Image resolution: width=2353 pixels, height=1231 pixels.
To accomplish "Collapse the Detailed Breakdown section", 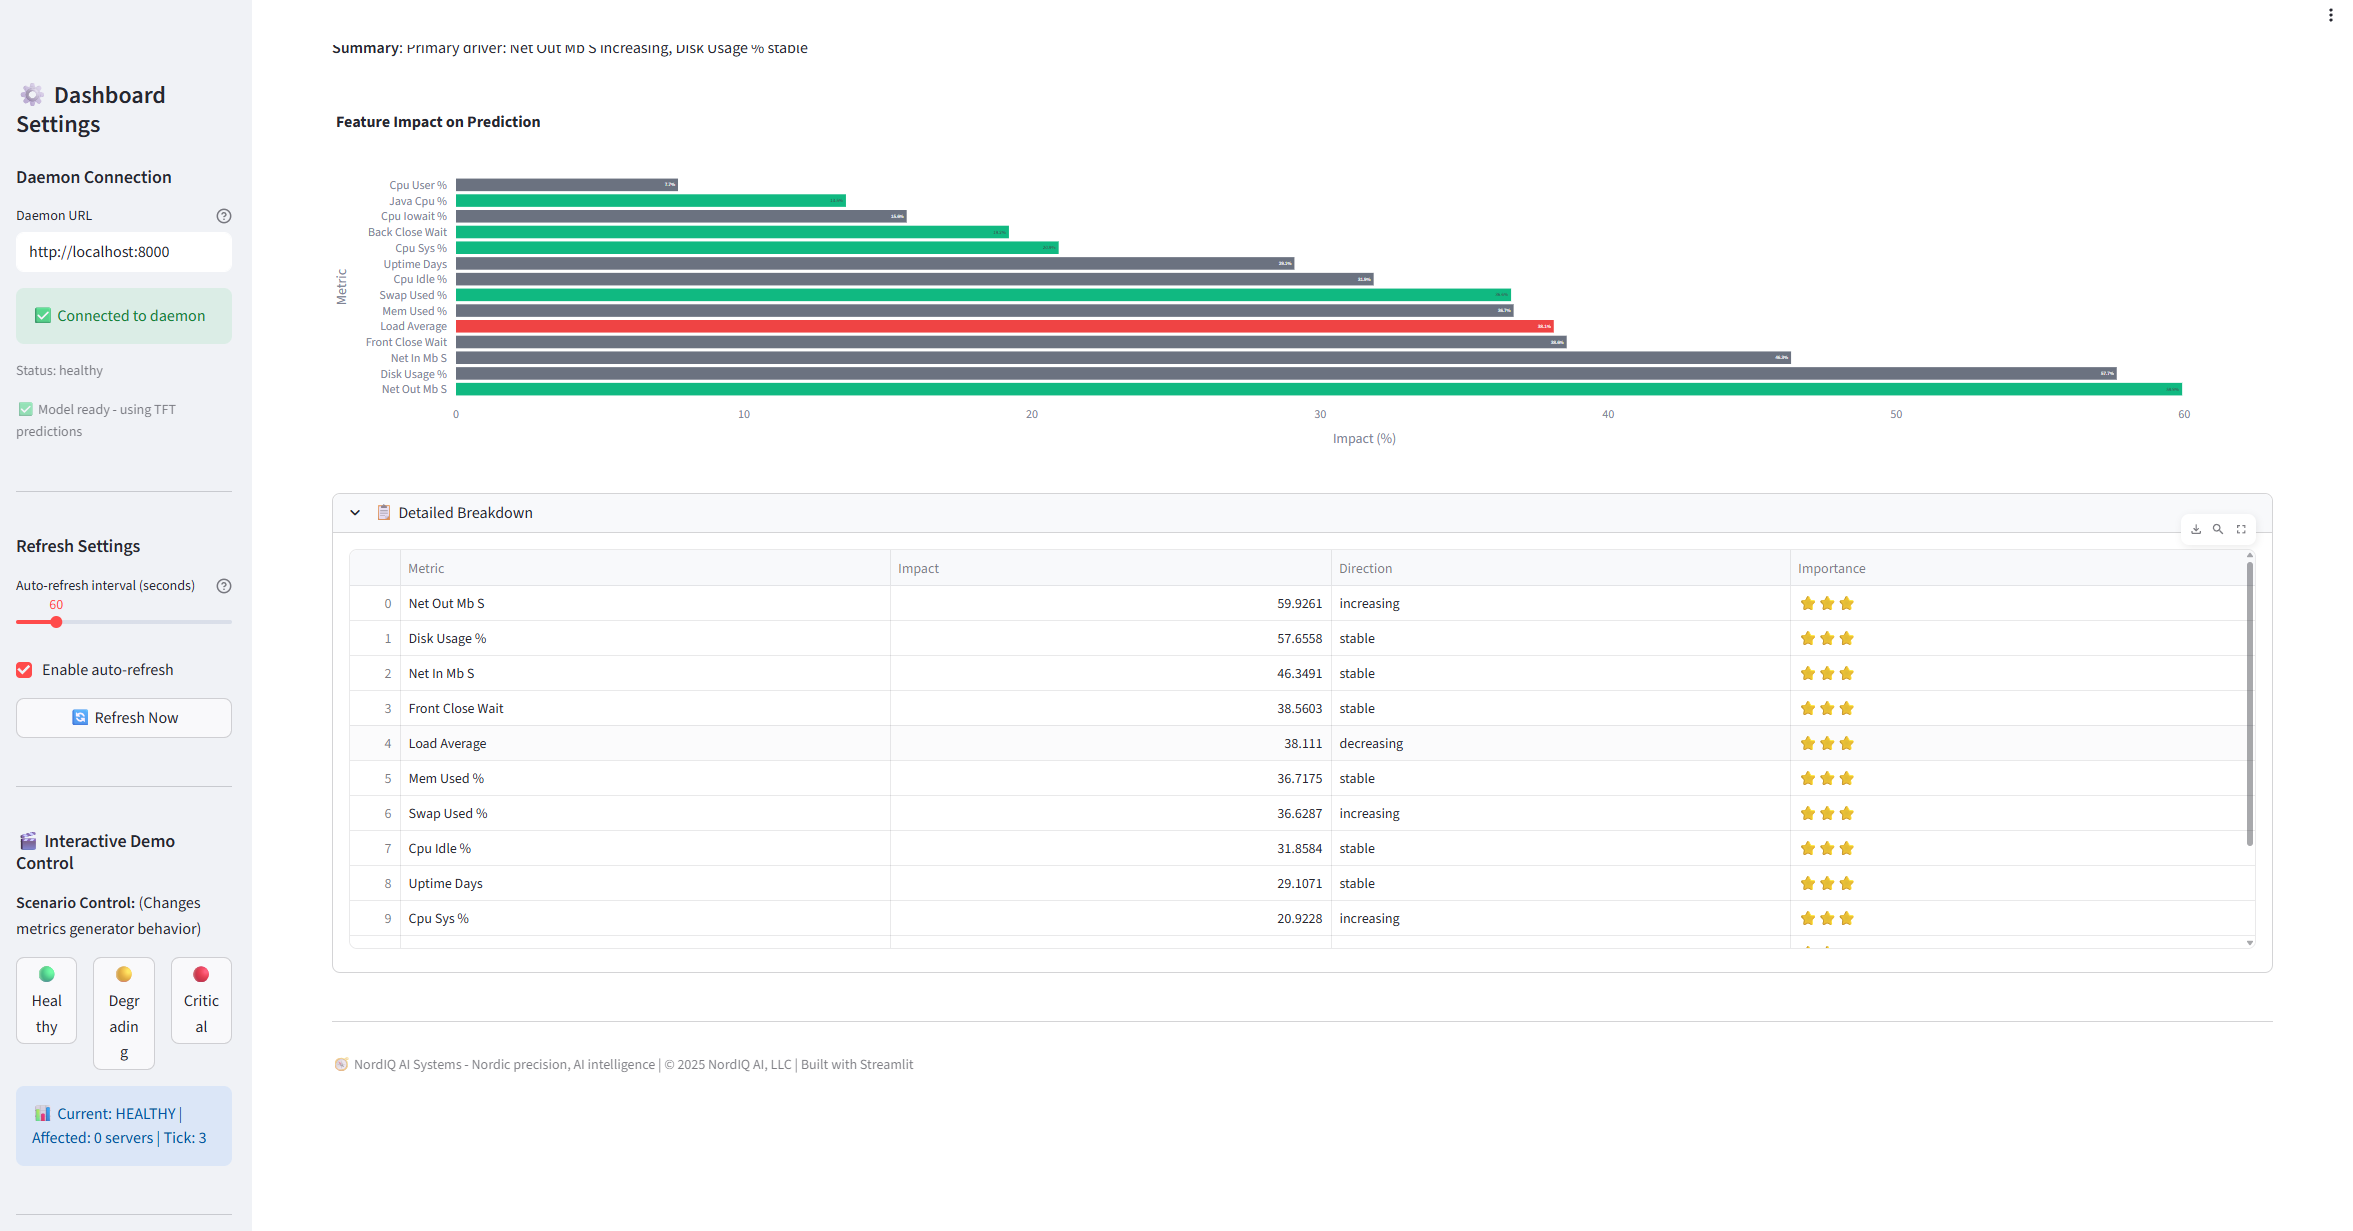I will pyautogui.click(x=355, y=512).
